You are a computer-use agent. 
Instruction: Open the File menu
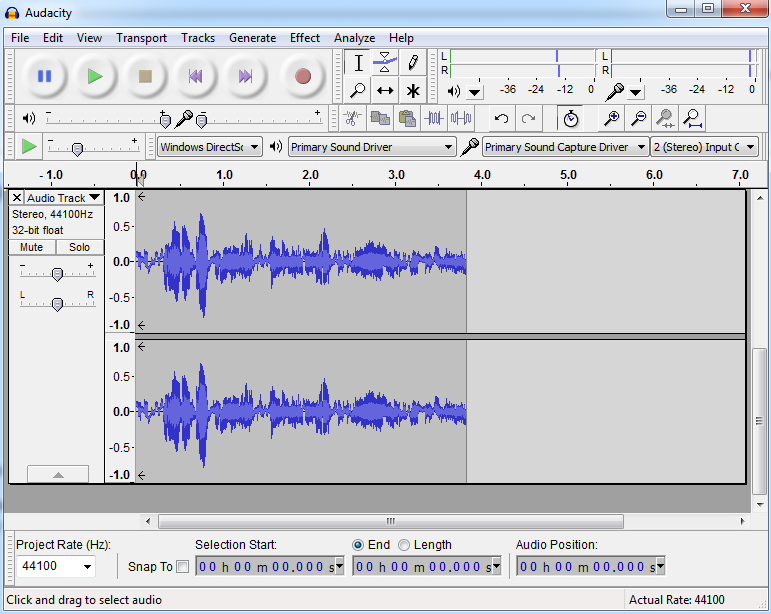(x=20, y=38)
